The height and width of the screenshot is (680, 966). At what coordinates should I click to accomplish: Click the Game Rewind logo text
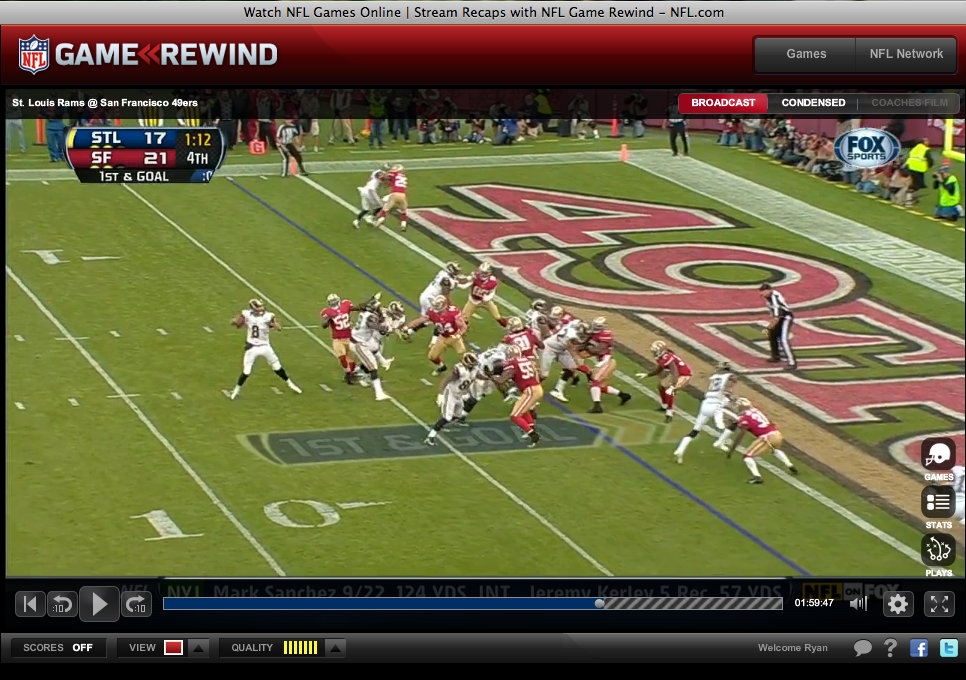tap(166, 54)
